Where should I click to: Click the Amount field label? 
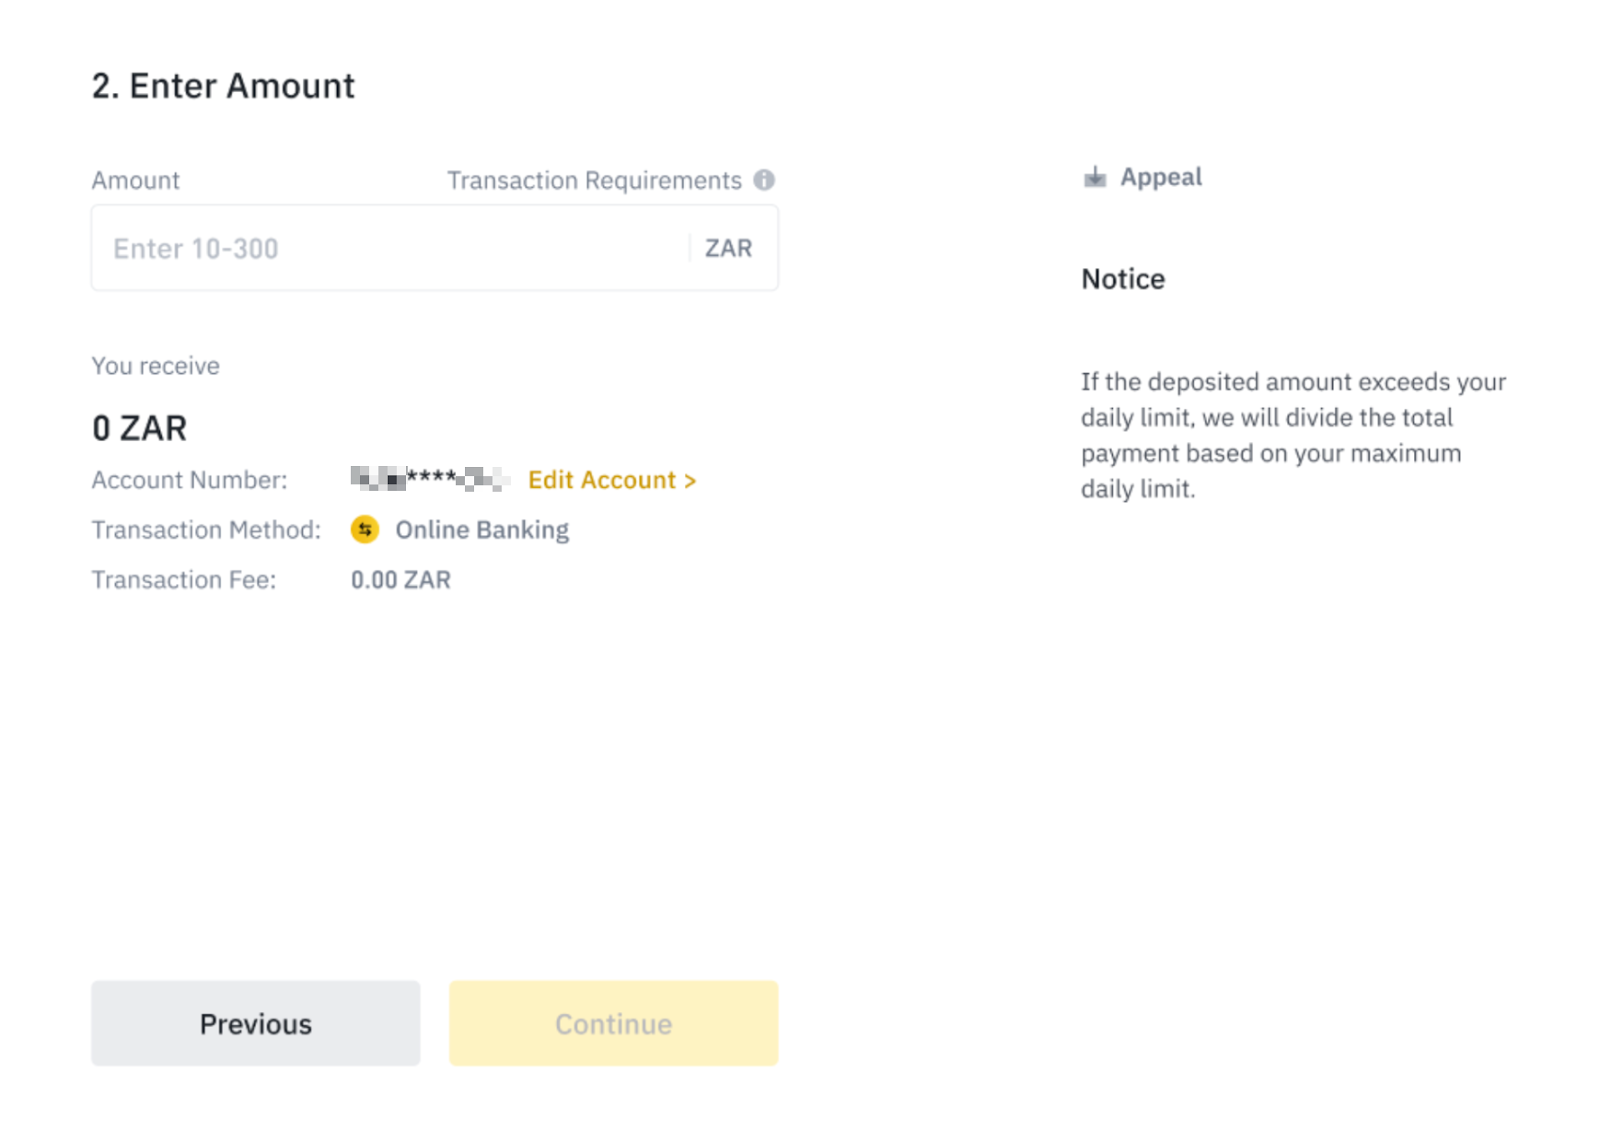pos(135,180)
